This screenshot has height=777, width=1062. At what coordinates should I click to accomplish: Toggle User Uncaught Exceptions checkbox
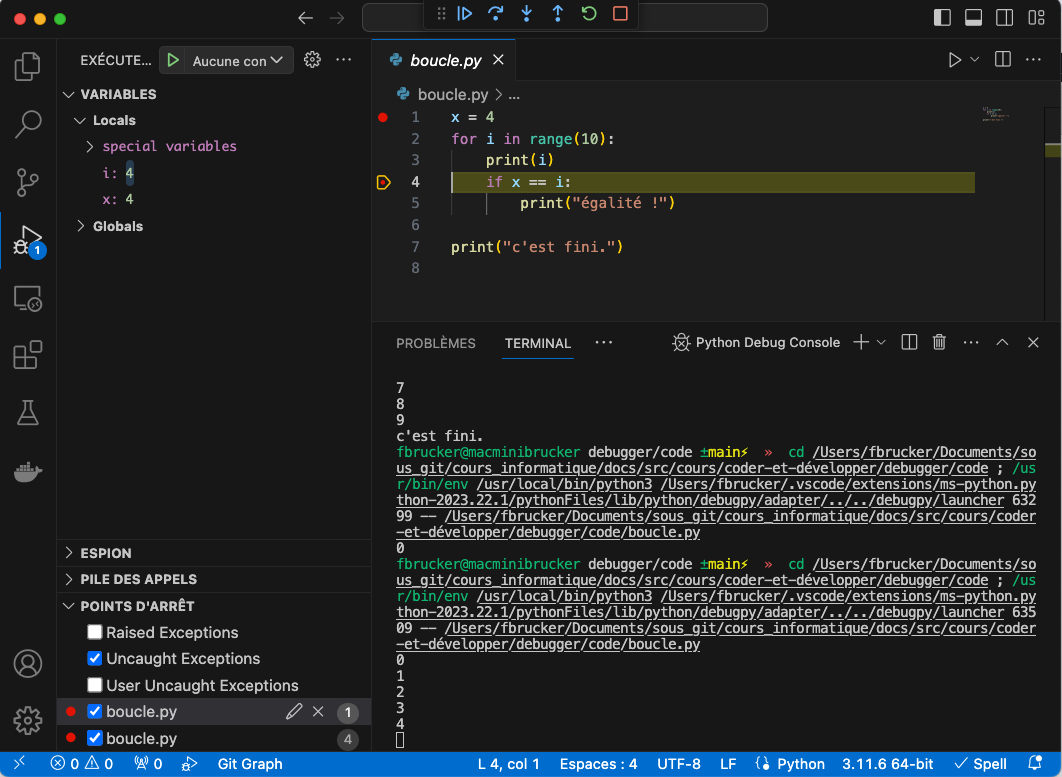pyautogui.click(x=95, y=685)
